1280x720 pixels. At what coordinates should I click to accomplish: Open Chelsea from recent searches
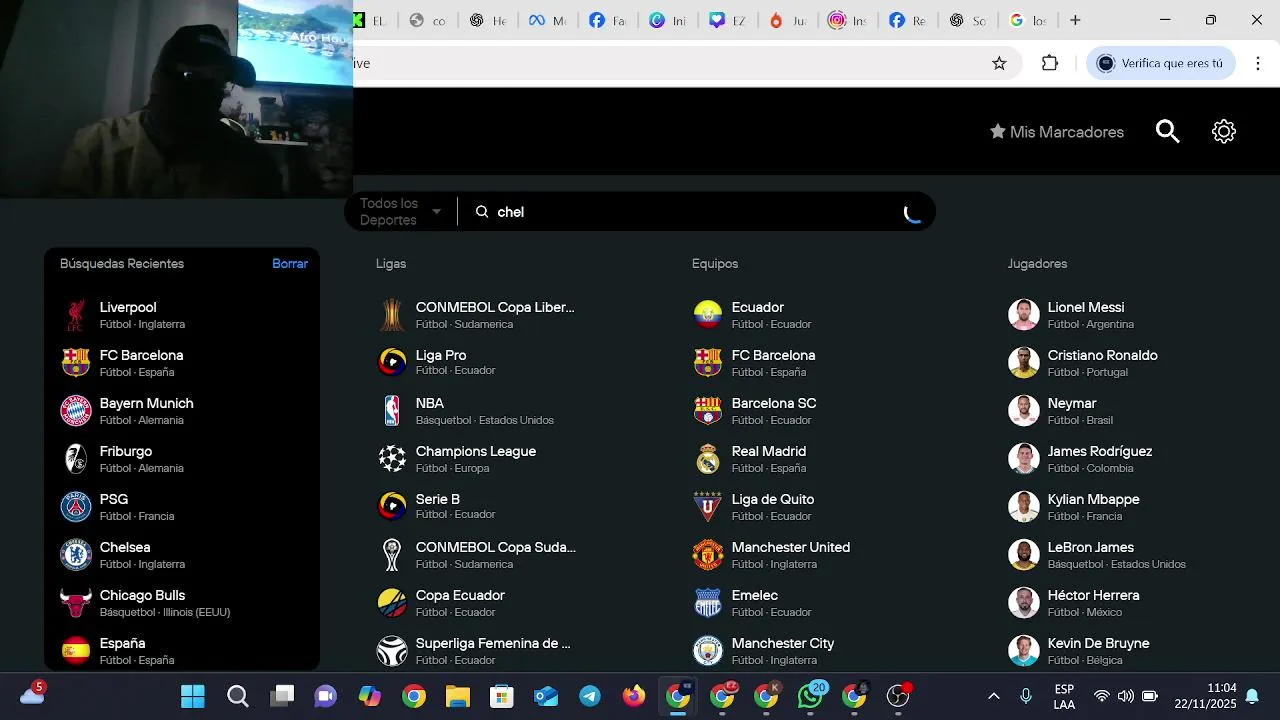point(182,555)
